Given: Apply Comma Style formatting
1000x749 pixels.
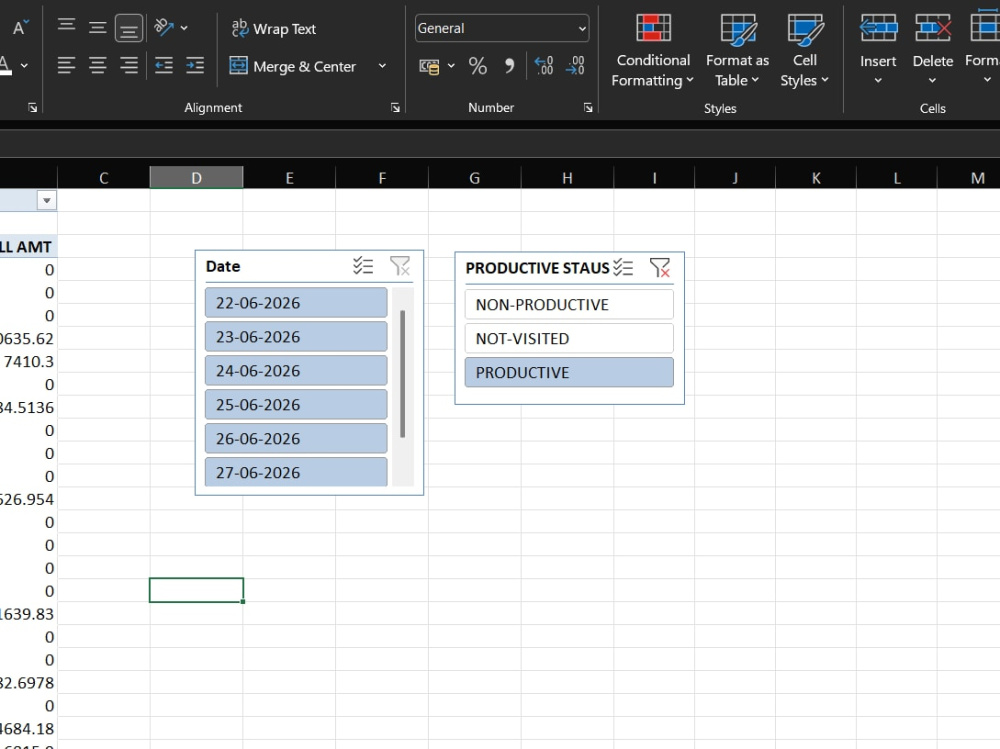Looking at the screenshot, I should (509, 66).
